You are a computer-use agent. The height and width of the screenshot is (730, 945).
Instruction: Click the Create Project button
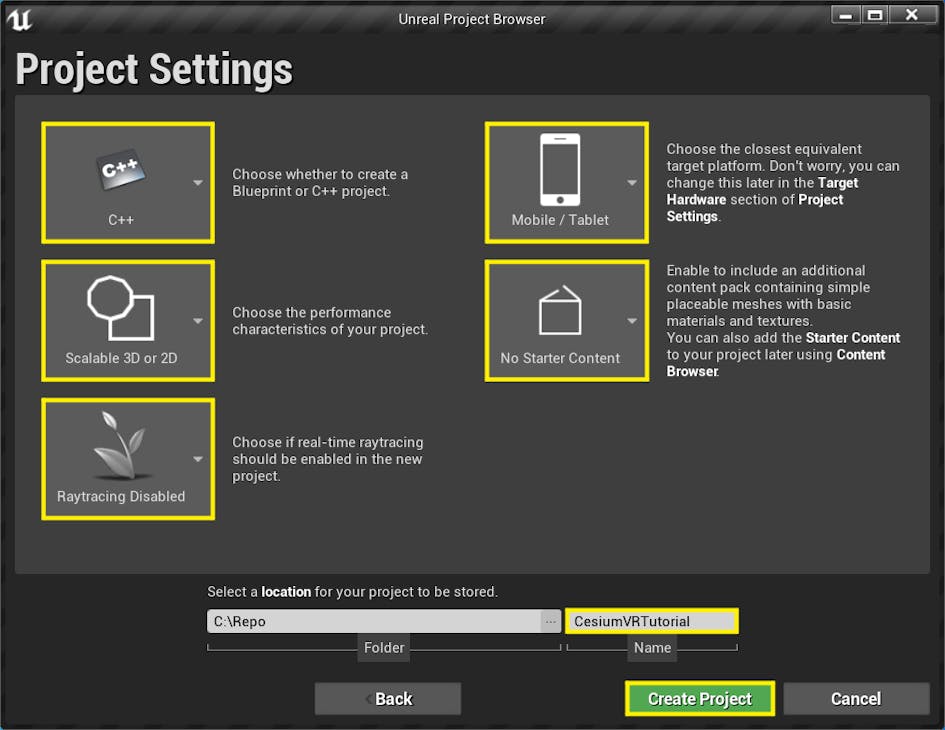[699, 698]
